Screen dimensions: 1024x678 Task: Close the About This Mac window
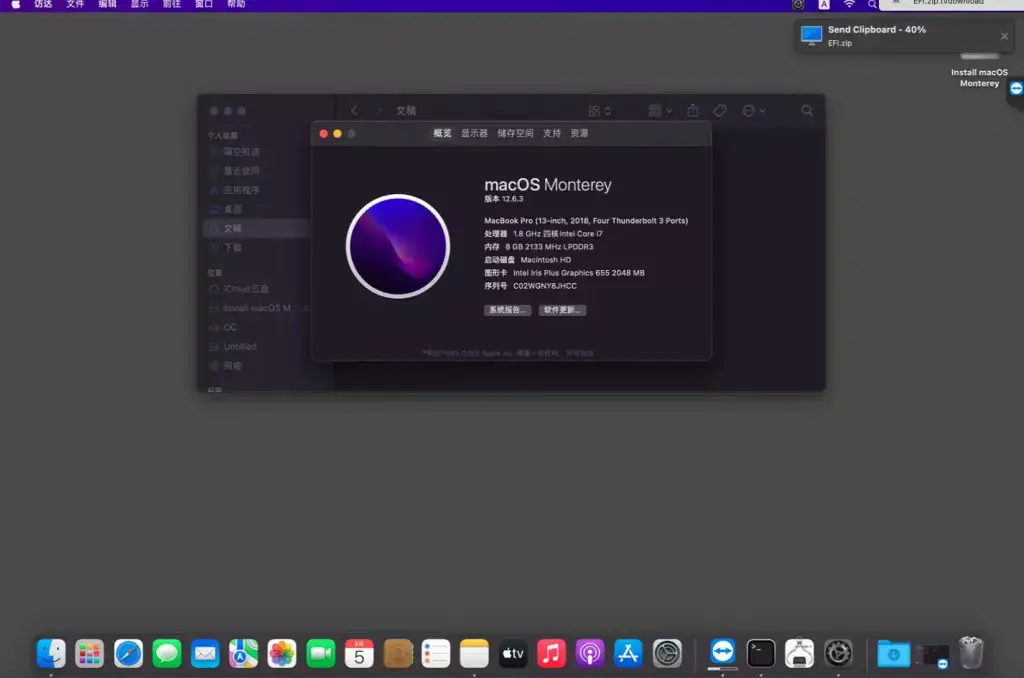coord(323,134)
